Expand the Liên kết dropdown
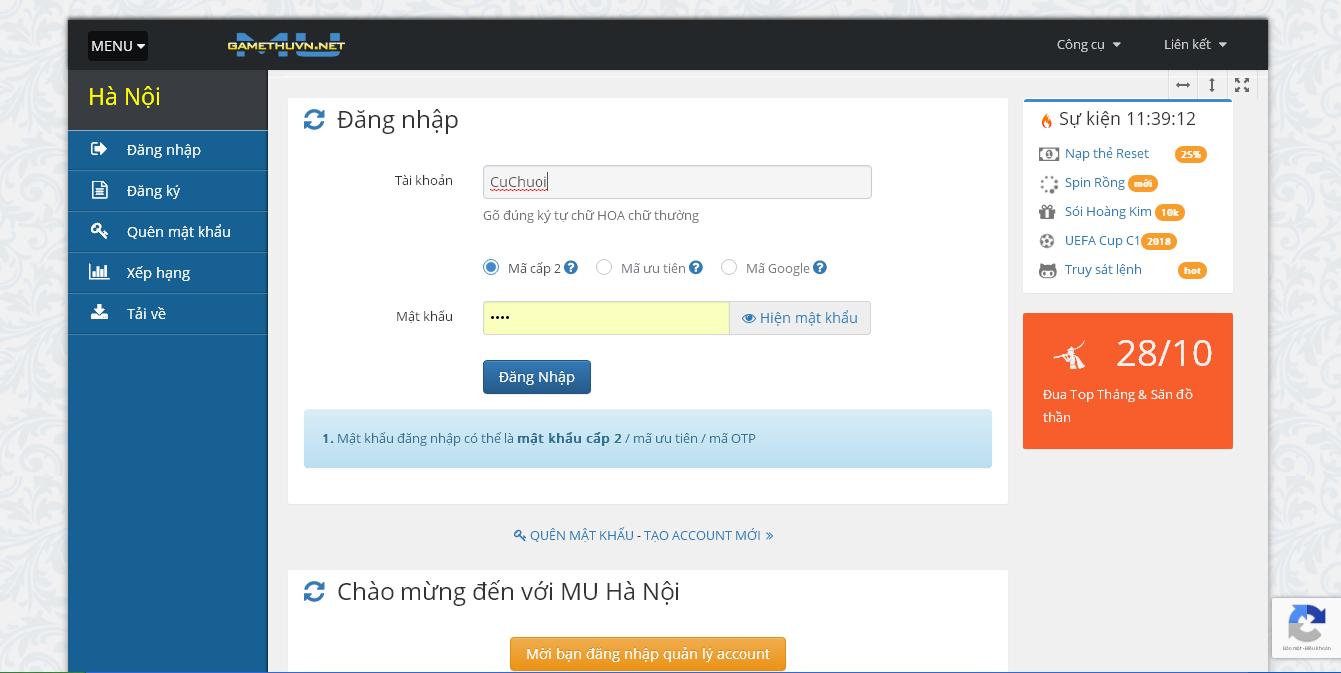 [x=1194, y=44]
